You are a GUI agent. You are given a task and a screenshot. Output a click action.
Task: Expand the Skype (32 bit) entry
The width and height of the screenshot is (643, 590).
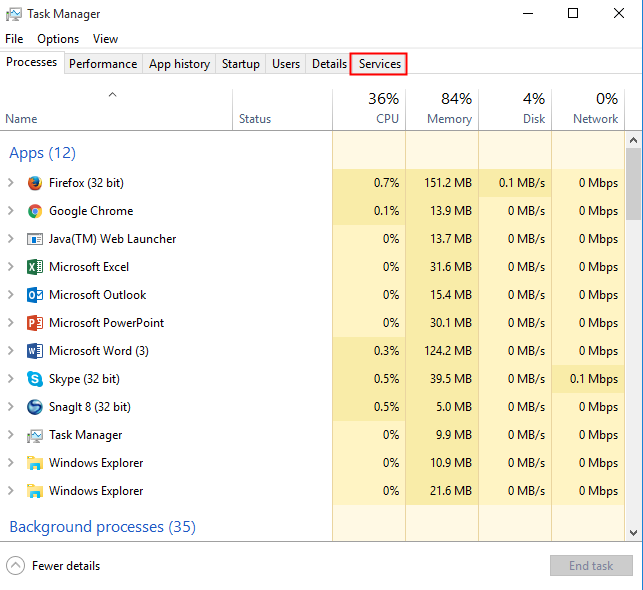click(11, 379)
